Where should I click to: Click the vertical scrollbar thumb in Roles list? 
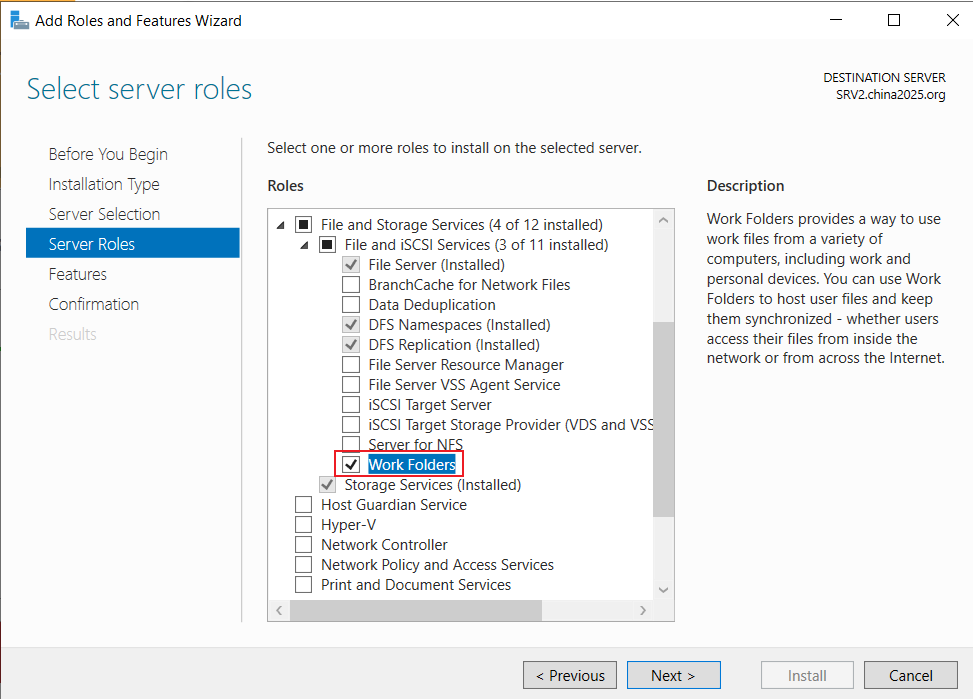663,419
